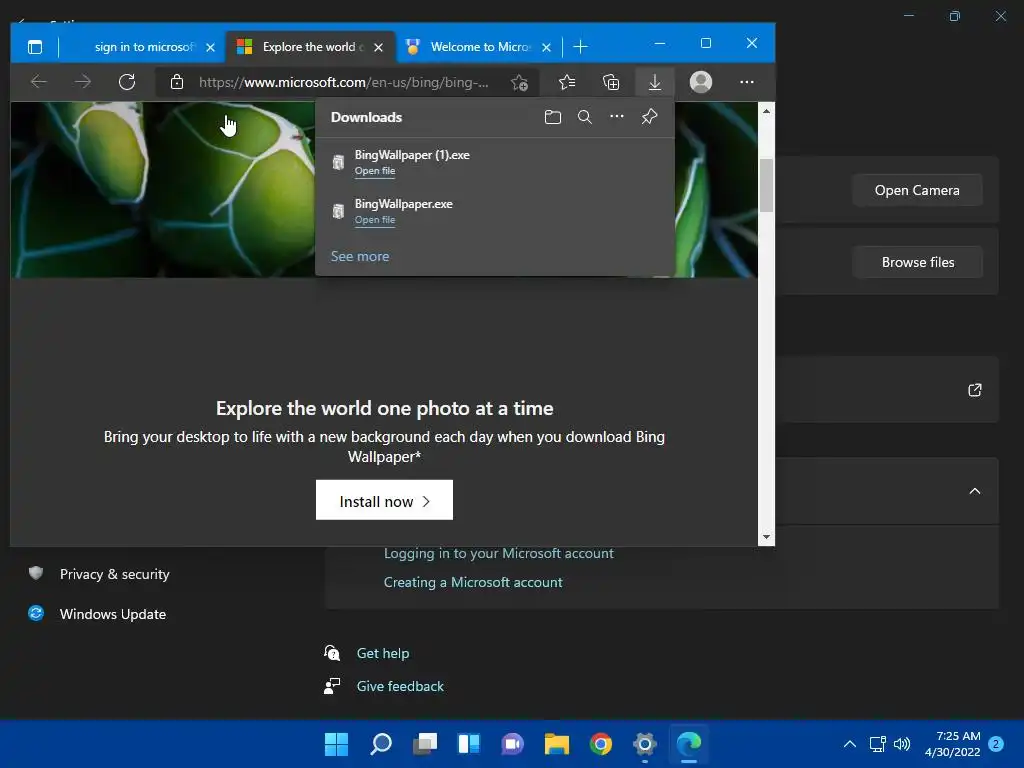Image resolution: width=1024 pixels, height=768 pixels.
Task: Click Give feedback in Settings
Action: coord(400,686)
